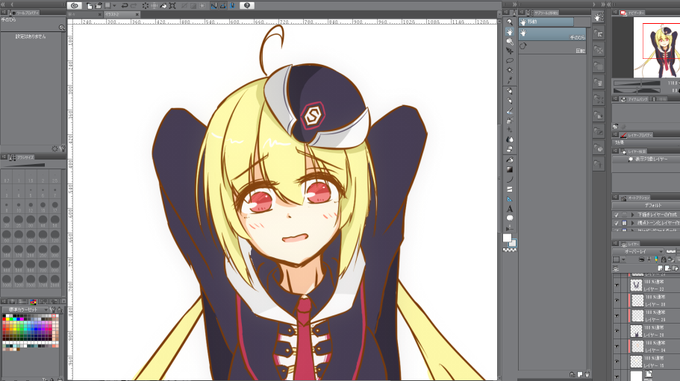Click the Redo arrow icon
This screenshot has height=381, width=680.
pyautogui.click(x=134, y=6)
